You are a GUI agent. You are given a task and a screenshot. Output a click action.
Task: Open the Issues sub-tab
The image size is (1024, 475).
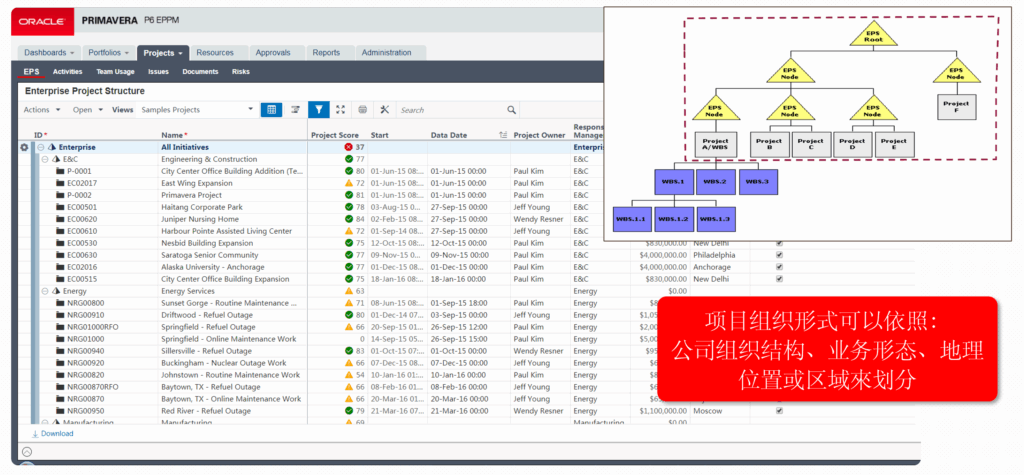[x=158, y=72]
